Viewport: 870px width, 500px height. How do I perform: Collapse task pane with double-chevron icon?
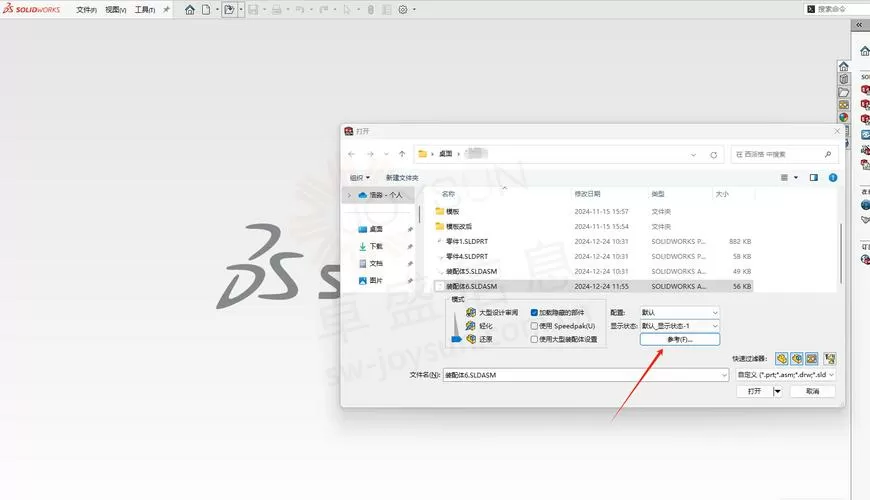click(x=859, y=25)
